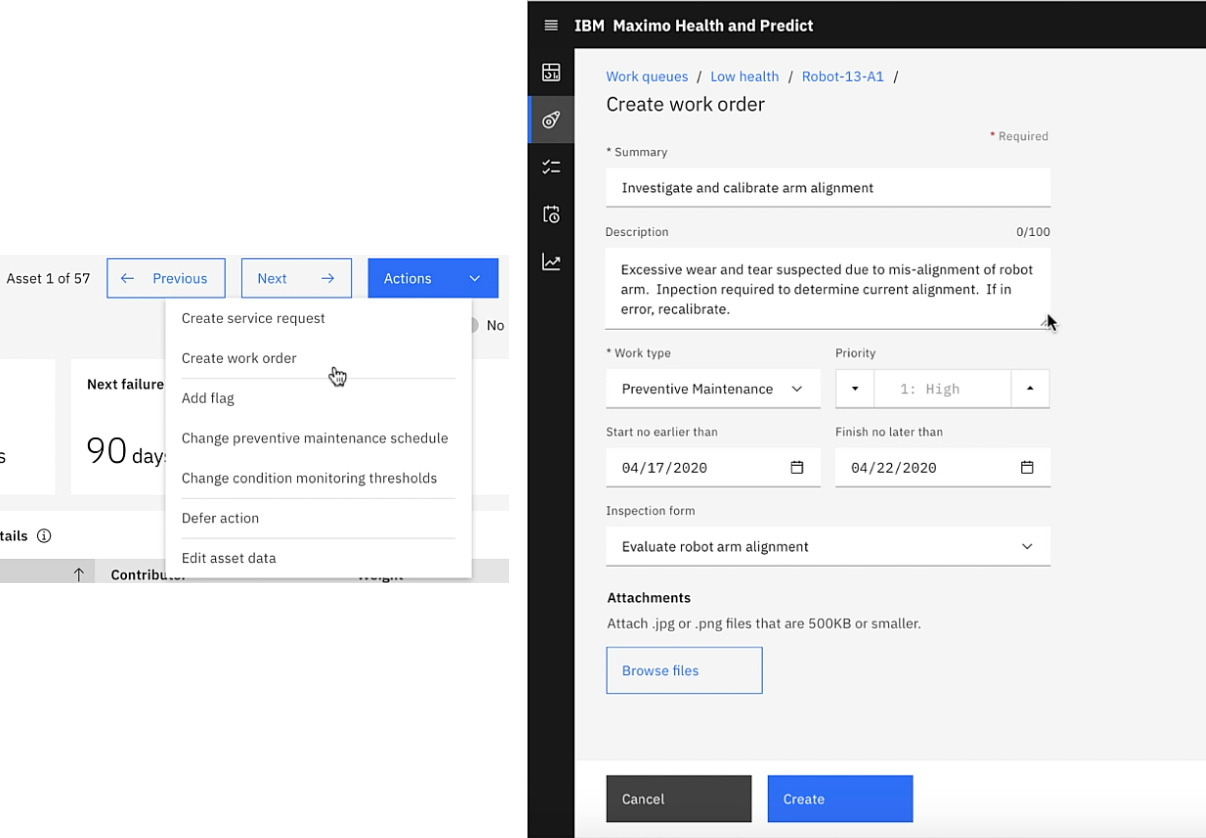Image resolution: width=1206 pixels, height=838 pixels.
Task: Click into the Summary input field
Action: pyautogui.click(x=828, y=188)
